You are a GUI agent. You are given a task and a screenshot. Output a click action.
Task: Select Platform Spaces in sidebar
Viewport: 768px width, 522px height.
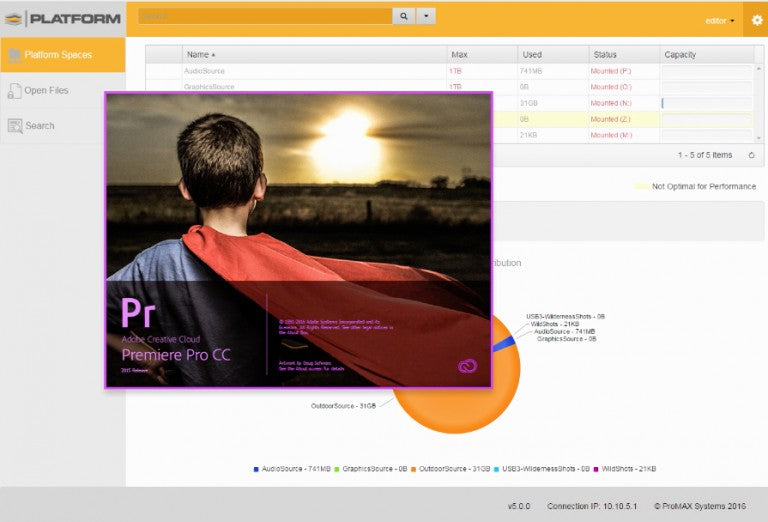(x=63, y=55)
